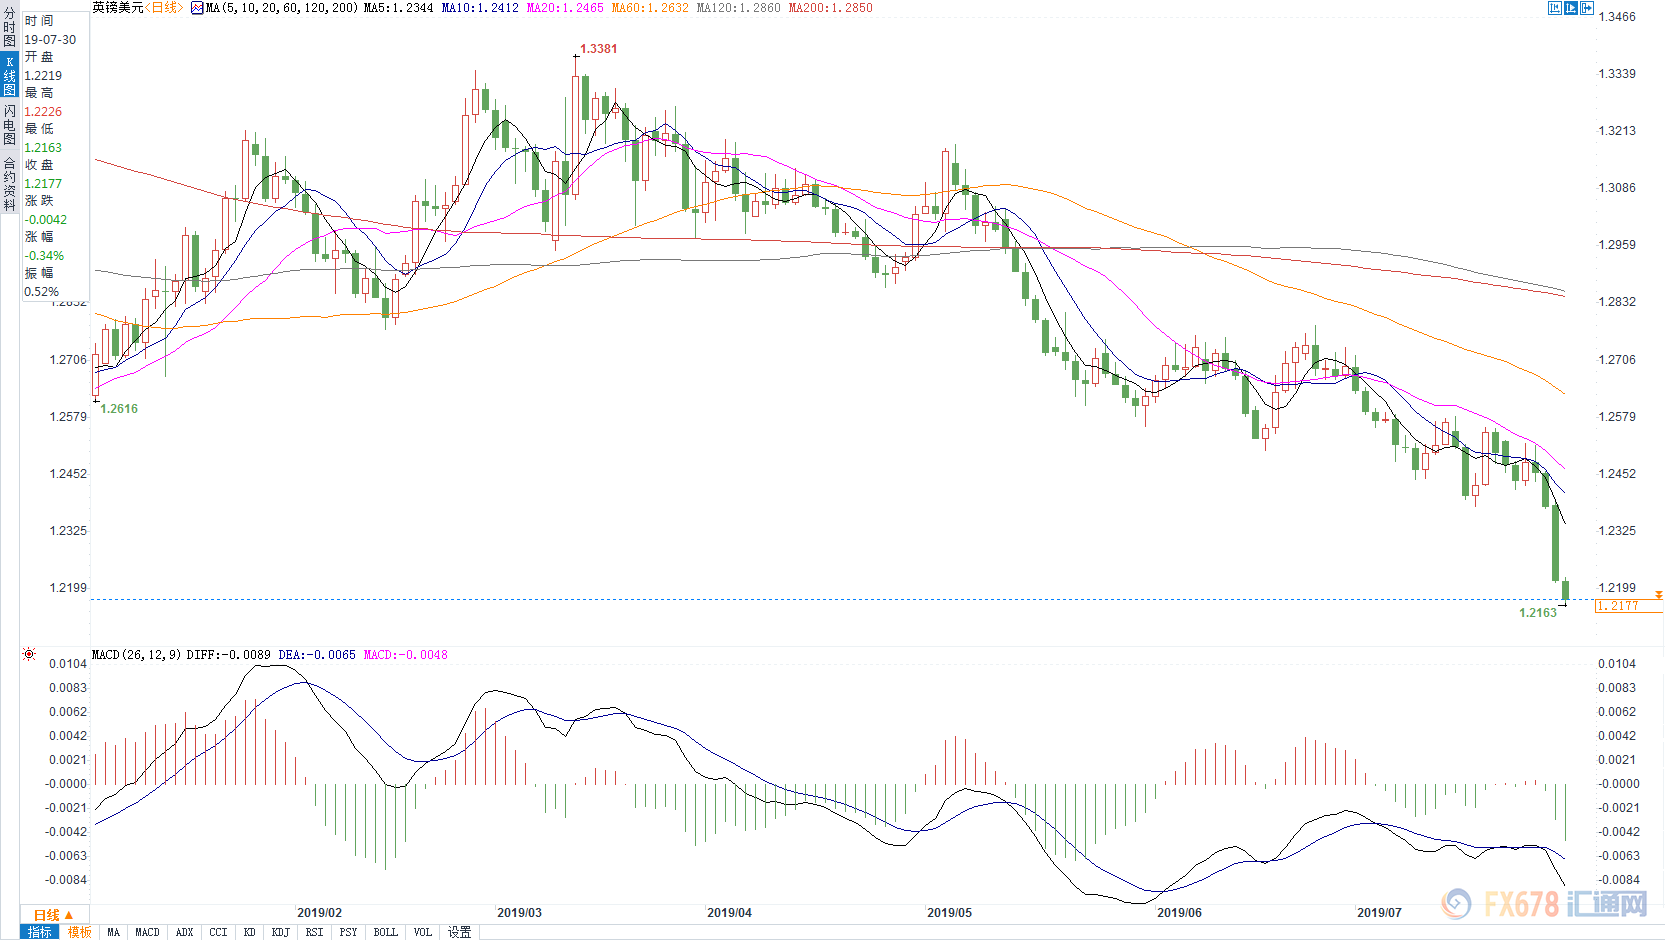1665x940 pixels.
Task: Click the 1.3466 right price axis label
Action: click(1617, 17)
